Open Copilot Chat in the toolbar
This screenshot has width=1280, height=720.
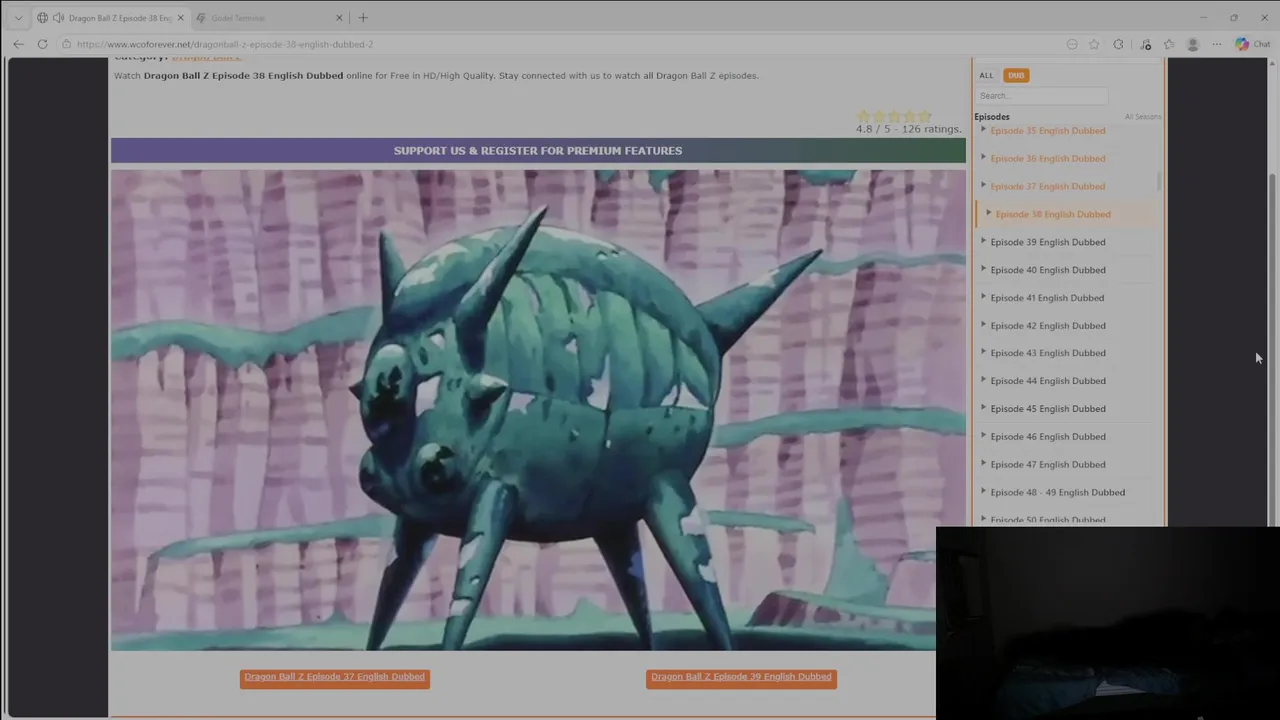1252,44
